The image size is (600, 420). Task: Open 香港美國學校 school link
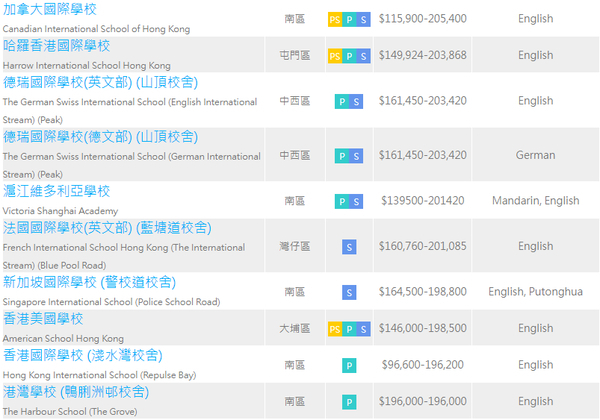pos(43,318)
